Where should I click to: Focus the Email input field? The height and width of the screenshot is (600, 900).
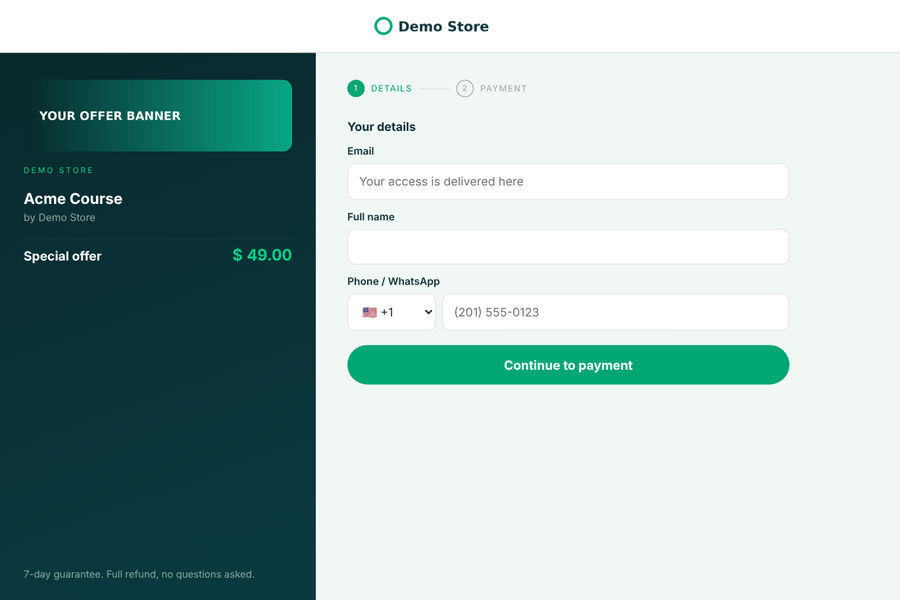point(568,181)
